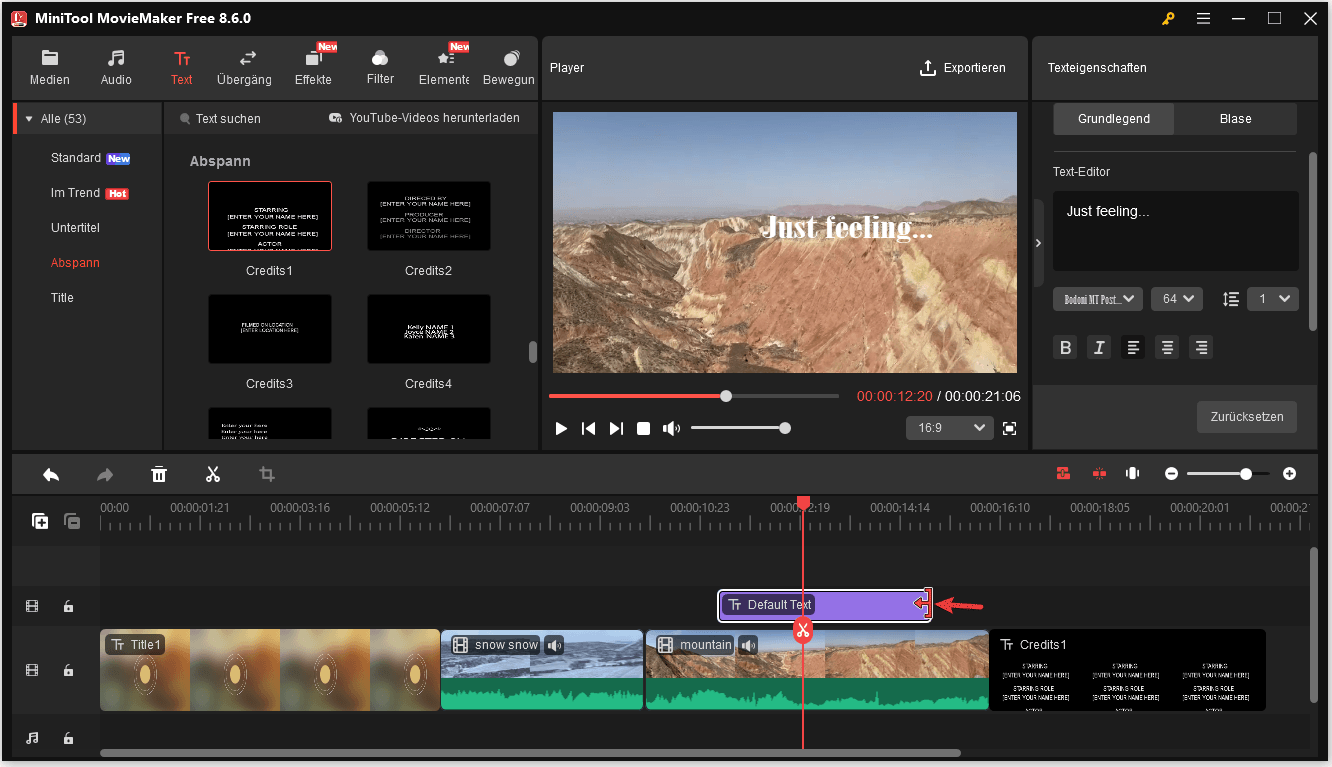The height and width of the screenshot is (767, 1332).
Task: Open the font size 64 dropdown
Action: [x=1176, y=298]
